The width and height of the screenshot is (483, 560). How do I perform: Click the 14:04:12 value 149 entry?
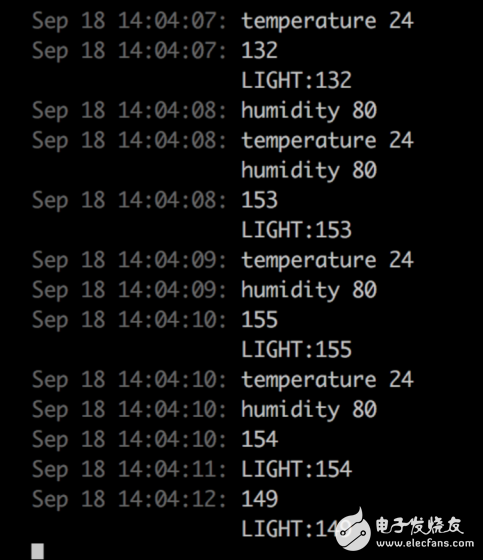pos(155,499)
